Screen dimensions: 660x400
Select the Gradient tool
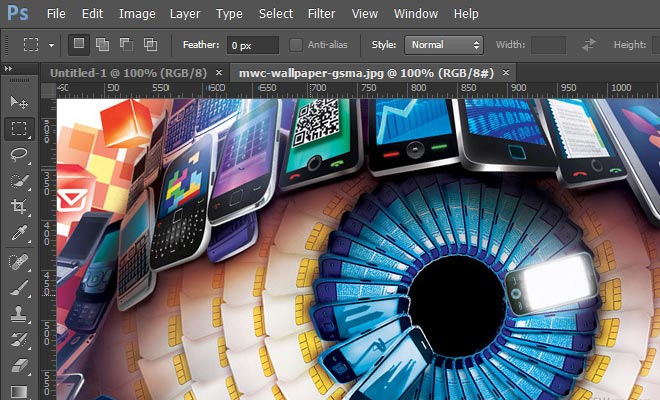(x=19, y=392)
